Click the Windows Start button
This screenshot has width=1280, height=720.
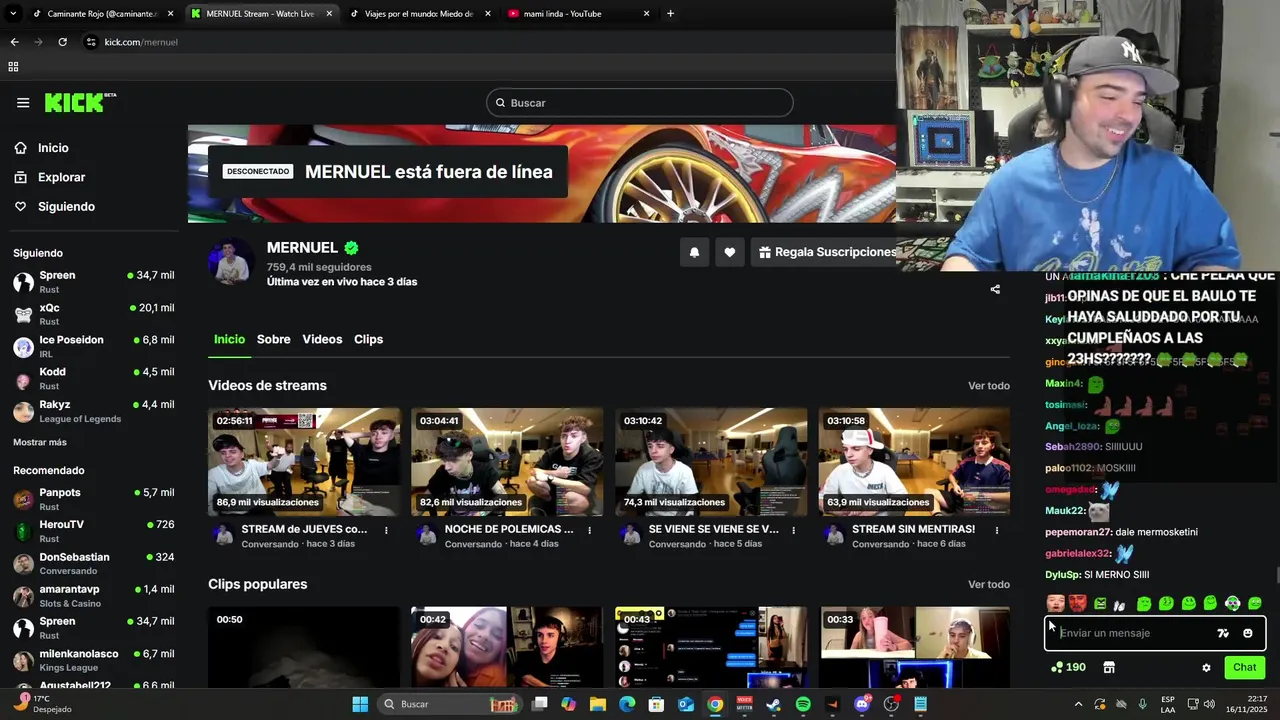(x=360, y=704)
